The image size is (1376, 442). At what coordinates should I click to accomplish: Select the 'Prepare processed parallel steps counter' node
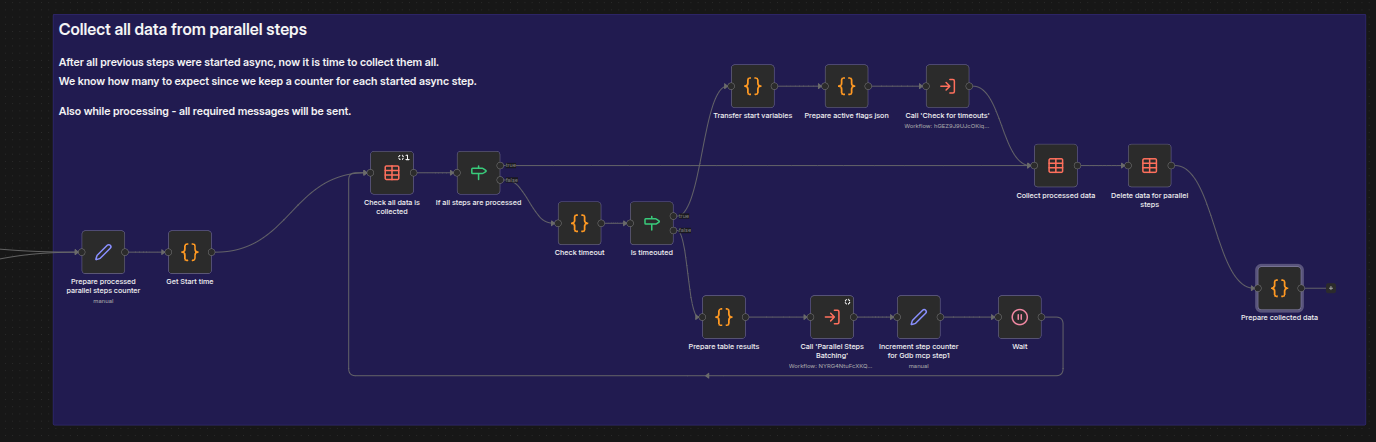click(x=103, y=252)
